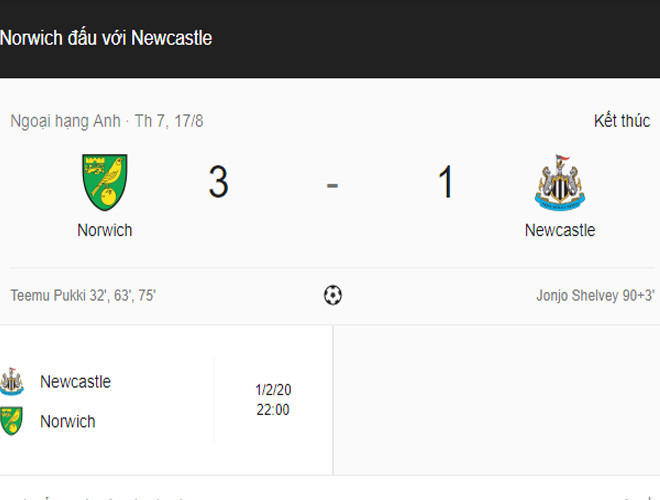
Task: Click Jonjo Shelvey 90+3' scorer text
Action: click(x=596, y=296)
